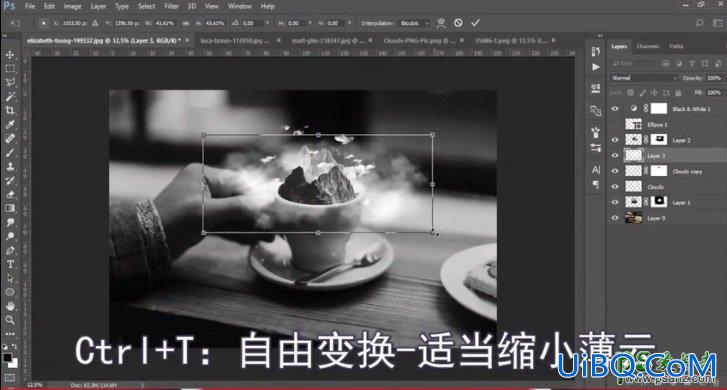
Task: Select the Lasso tool
Action: 10,83
